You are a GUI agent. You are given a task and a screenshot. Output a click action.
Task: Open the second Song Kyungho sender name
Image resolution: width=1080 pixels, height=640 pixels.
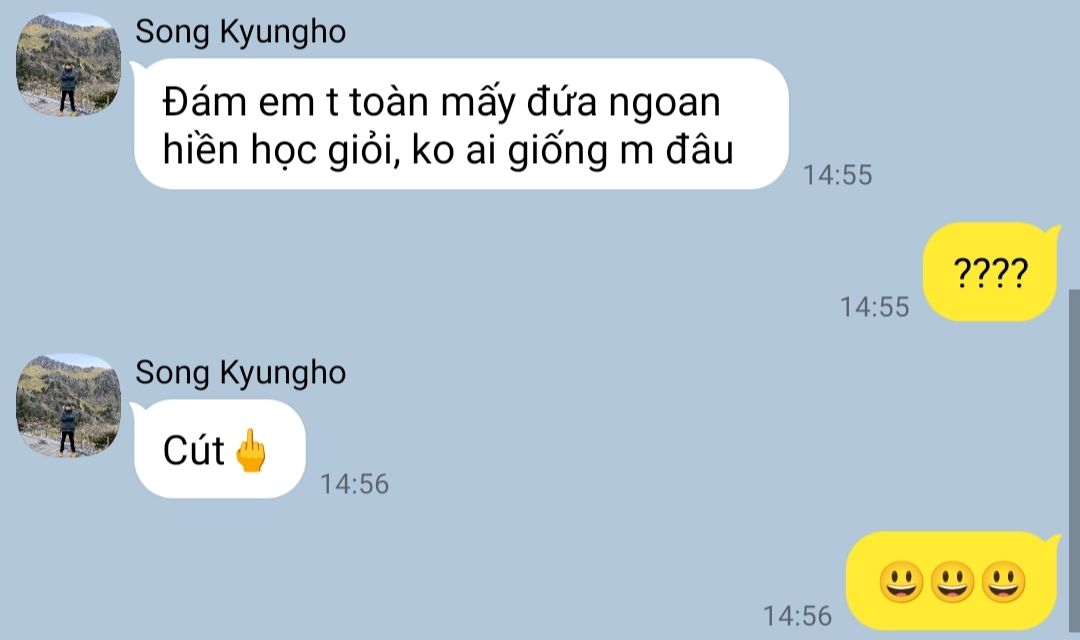click(240, 373)
